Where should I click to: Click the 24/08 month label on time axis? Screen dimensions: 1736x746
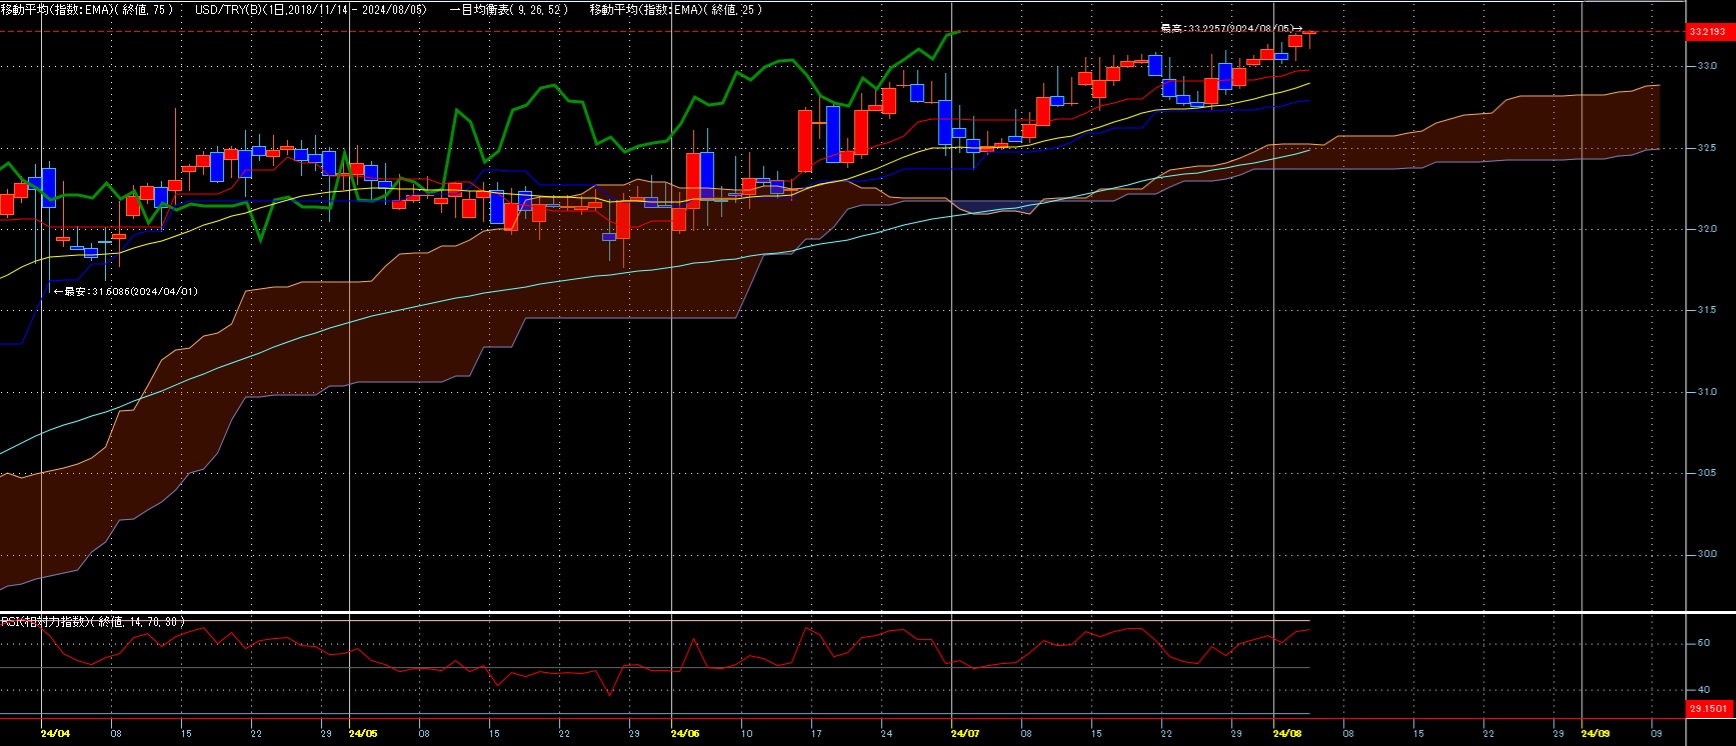pyautogui.click(x=1287, y=733)
